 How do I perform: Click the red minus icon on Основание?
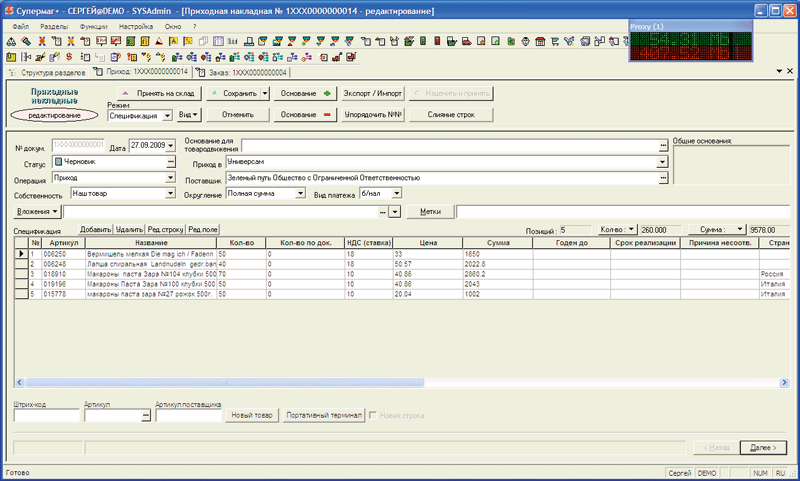pyautogui.click(x=326, y=115)
